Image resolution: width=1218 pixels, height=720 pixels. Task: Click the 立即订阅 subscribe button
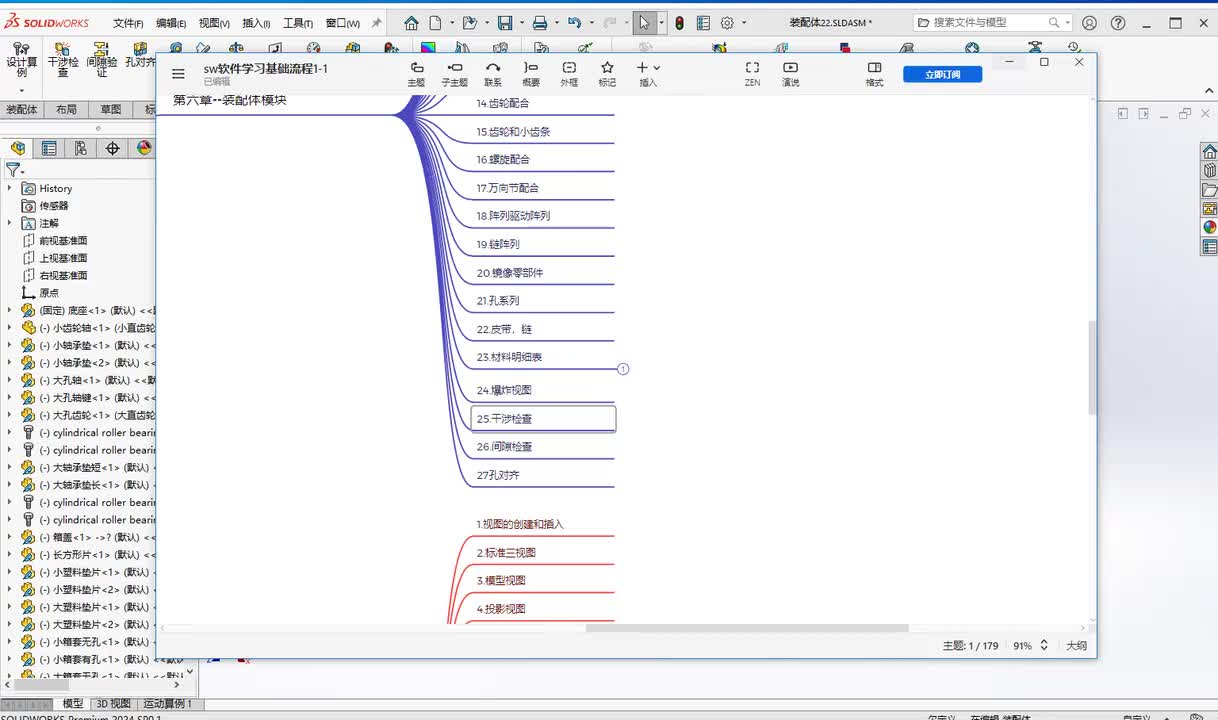point(942,74)
